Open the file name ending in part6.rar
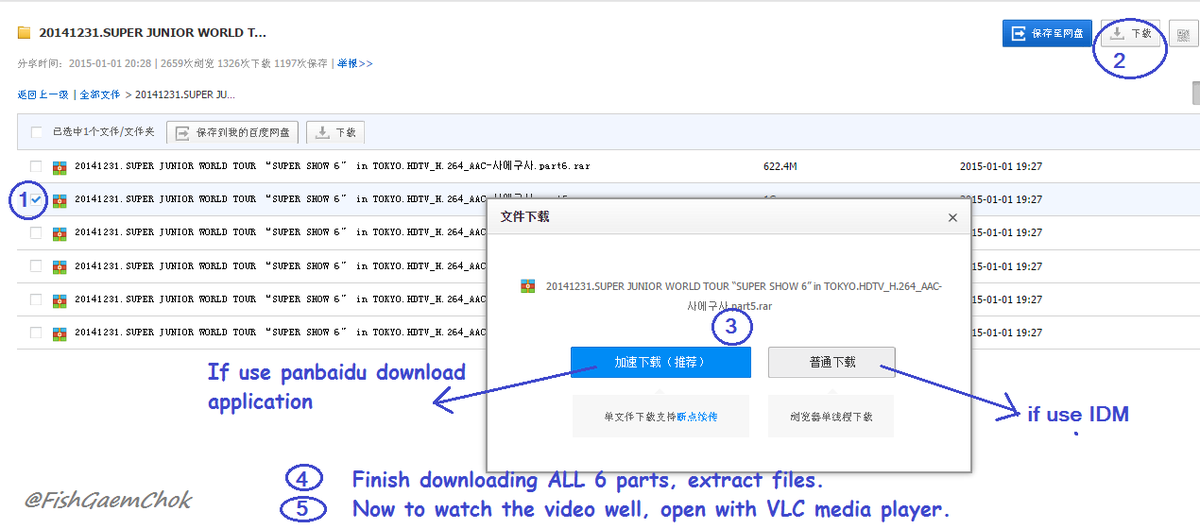 click(x=332, y=166)
